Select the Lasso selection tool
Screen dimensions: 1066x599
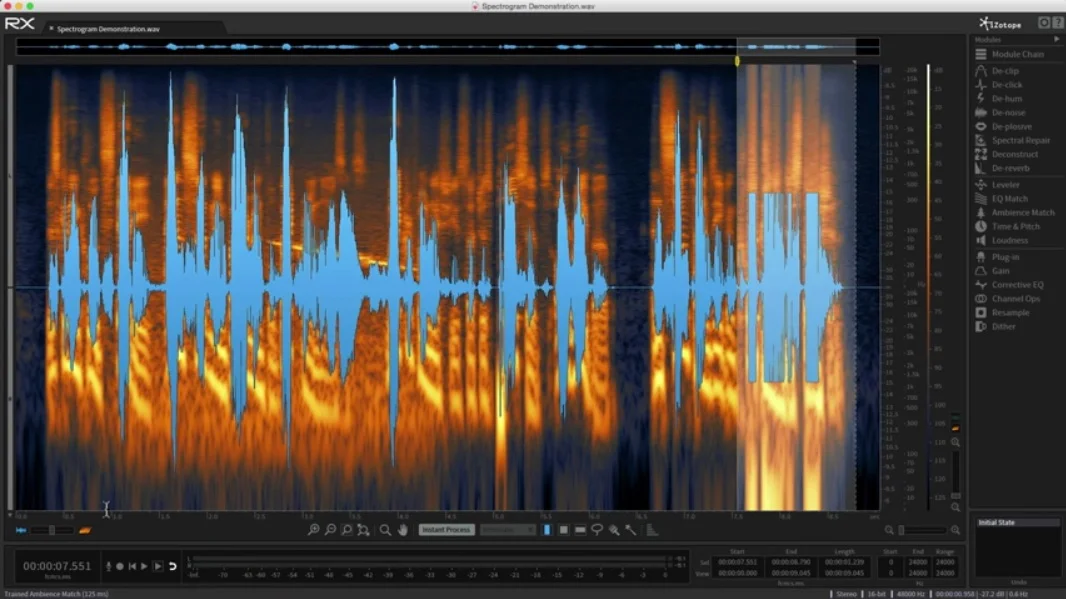pos(597,530)
